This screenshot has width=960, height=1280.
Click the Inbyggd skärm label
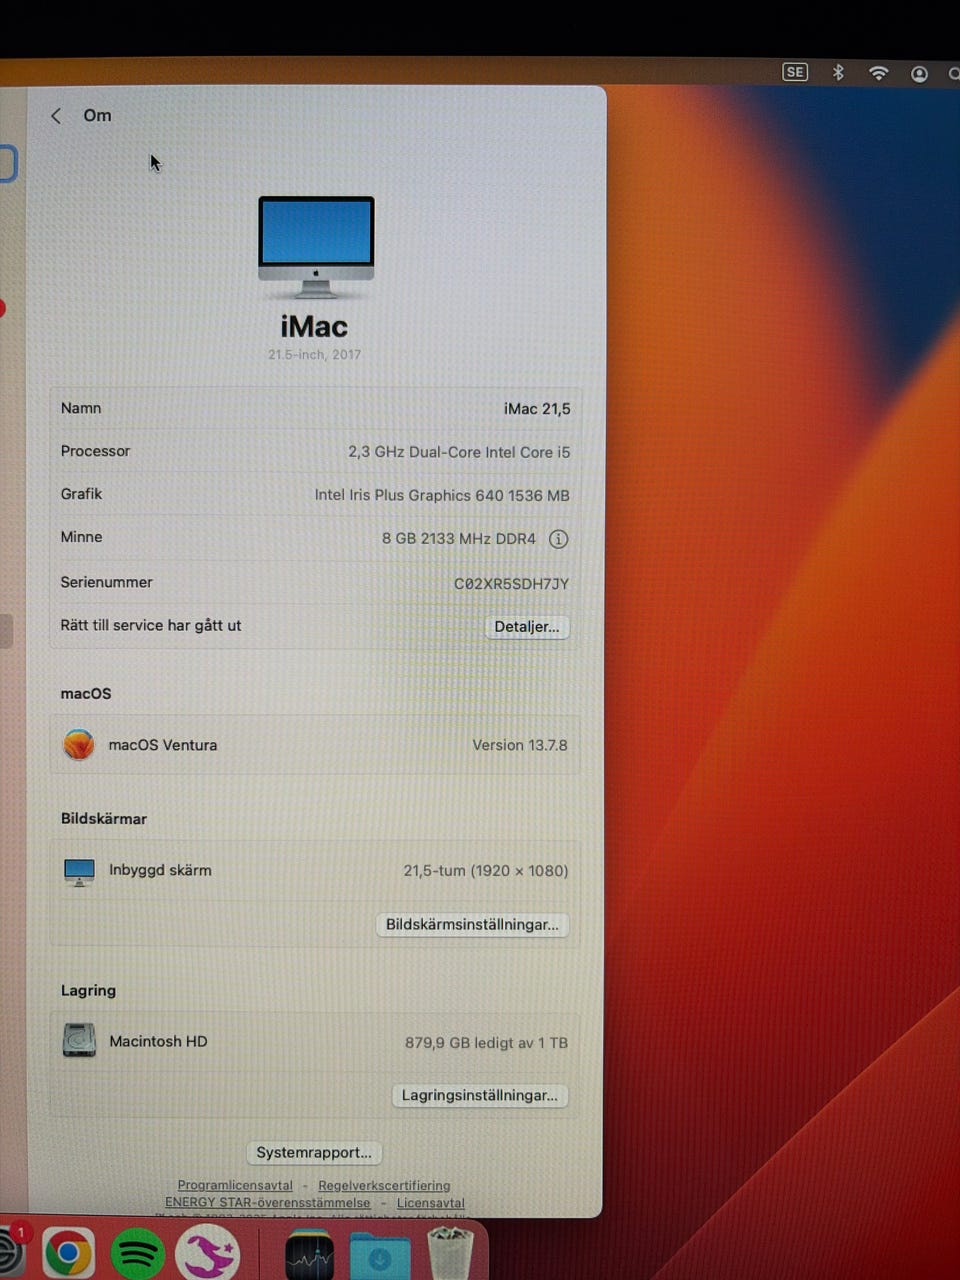coord(160,871)
